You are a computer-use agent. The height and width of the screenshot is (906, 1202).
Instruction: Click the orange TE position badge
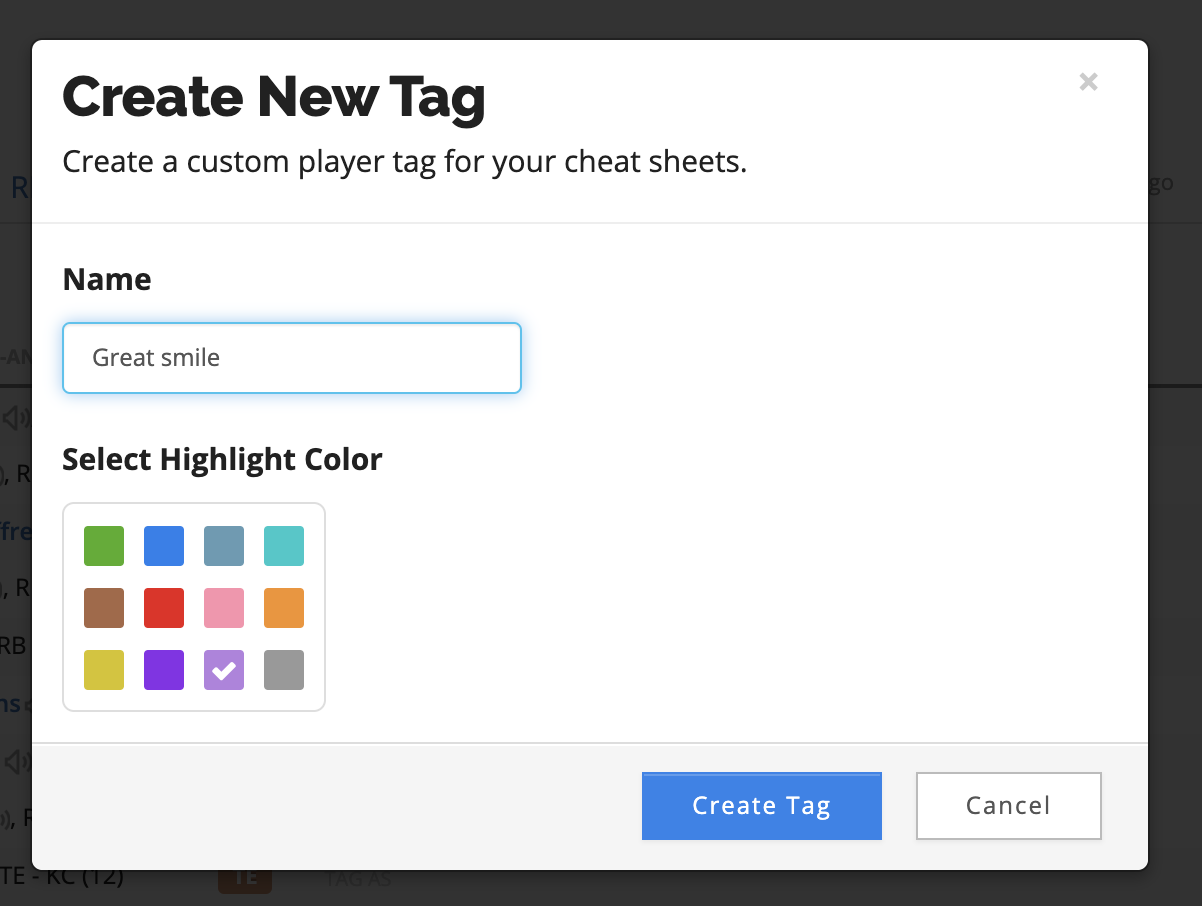click(245, 879)
